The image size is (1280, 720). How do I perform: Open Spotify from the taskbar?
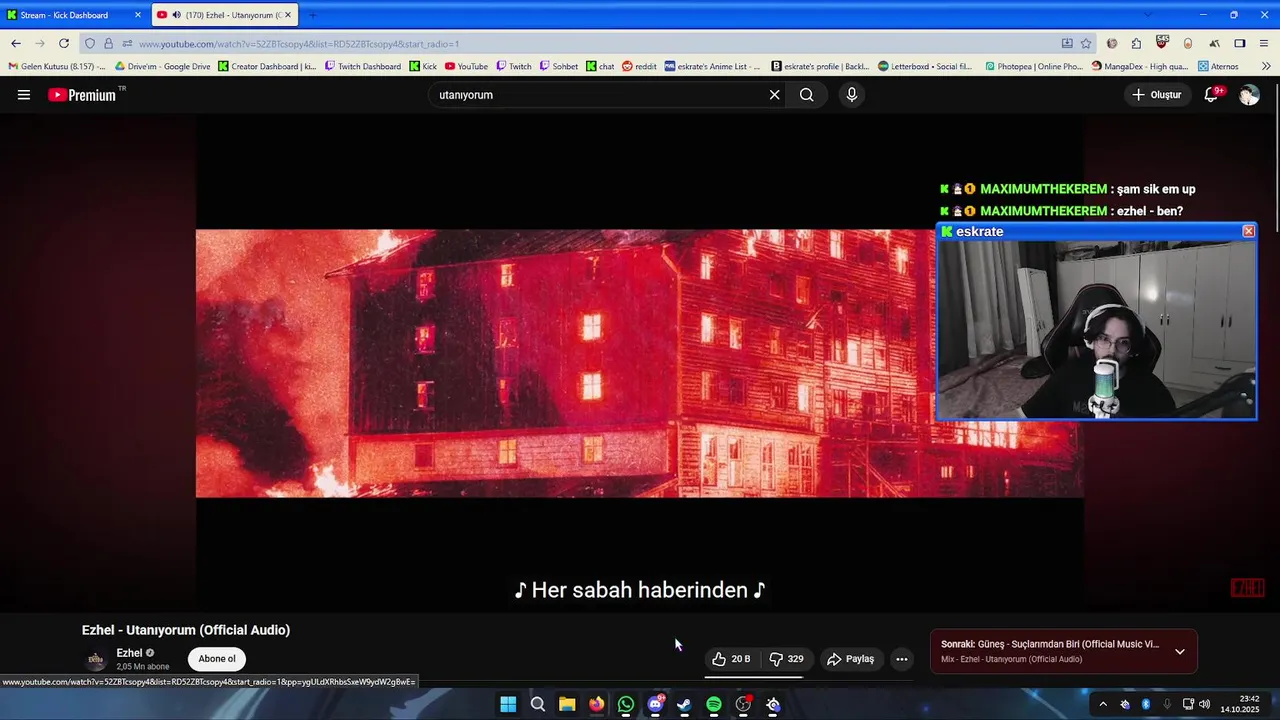714,705
